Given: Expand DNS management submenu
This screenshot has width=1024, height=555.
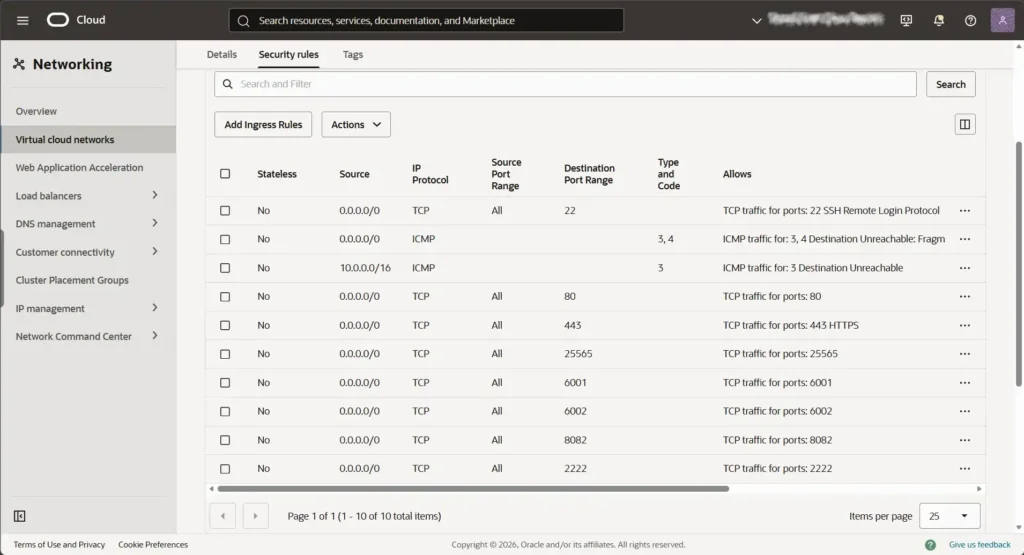Looking at the screenshot, I should click(155, 223).
